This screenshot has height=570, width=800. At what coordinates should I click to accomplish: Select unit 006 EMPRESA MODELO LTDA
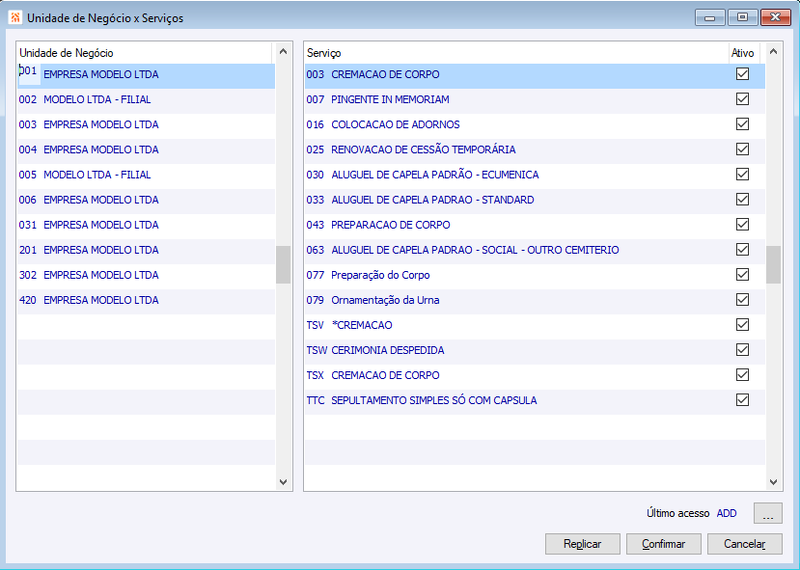146,201
